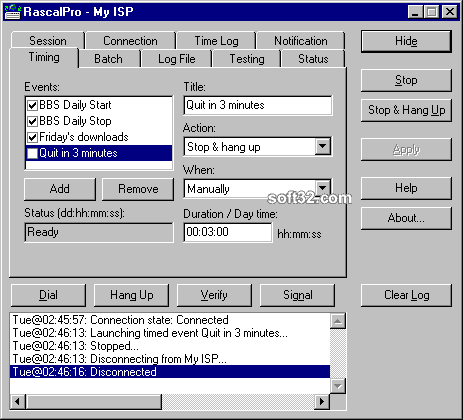The image size is (463, 420).
Task: Enable the Quit in 3 minutes checkbox
Action: coord(32,153)
